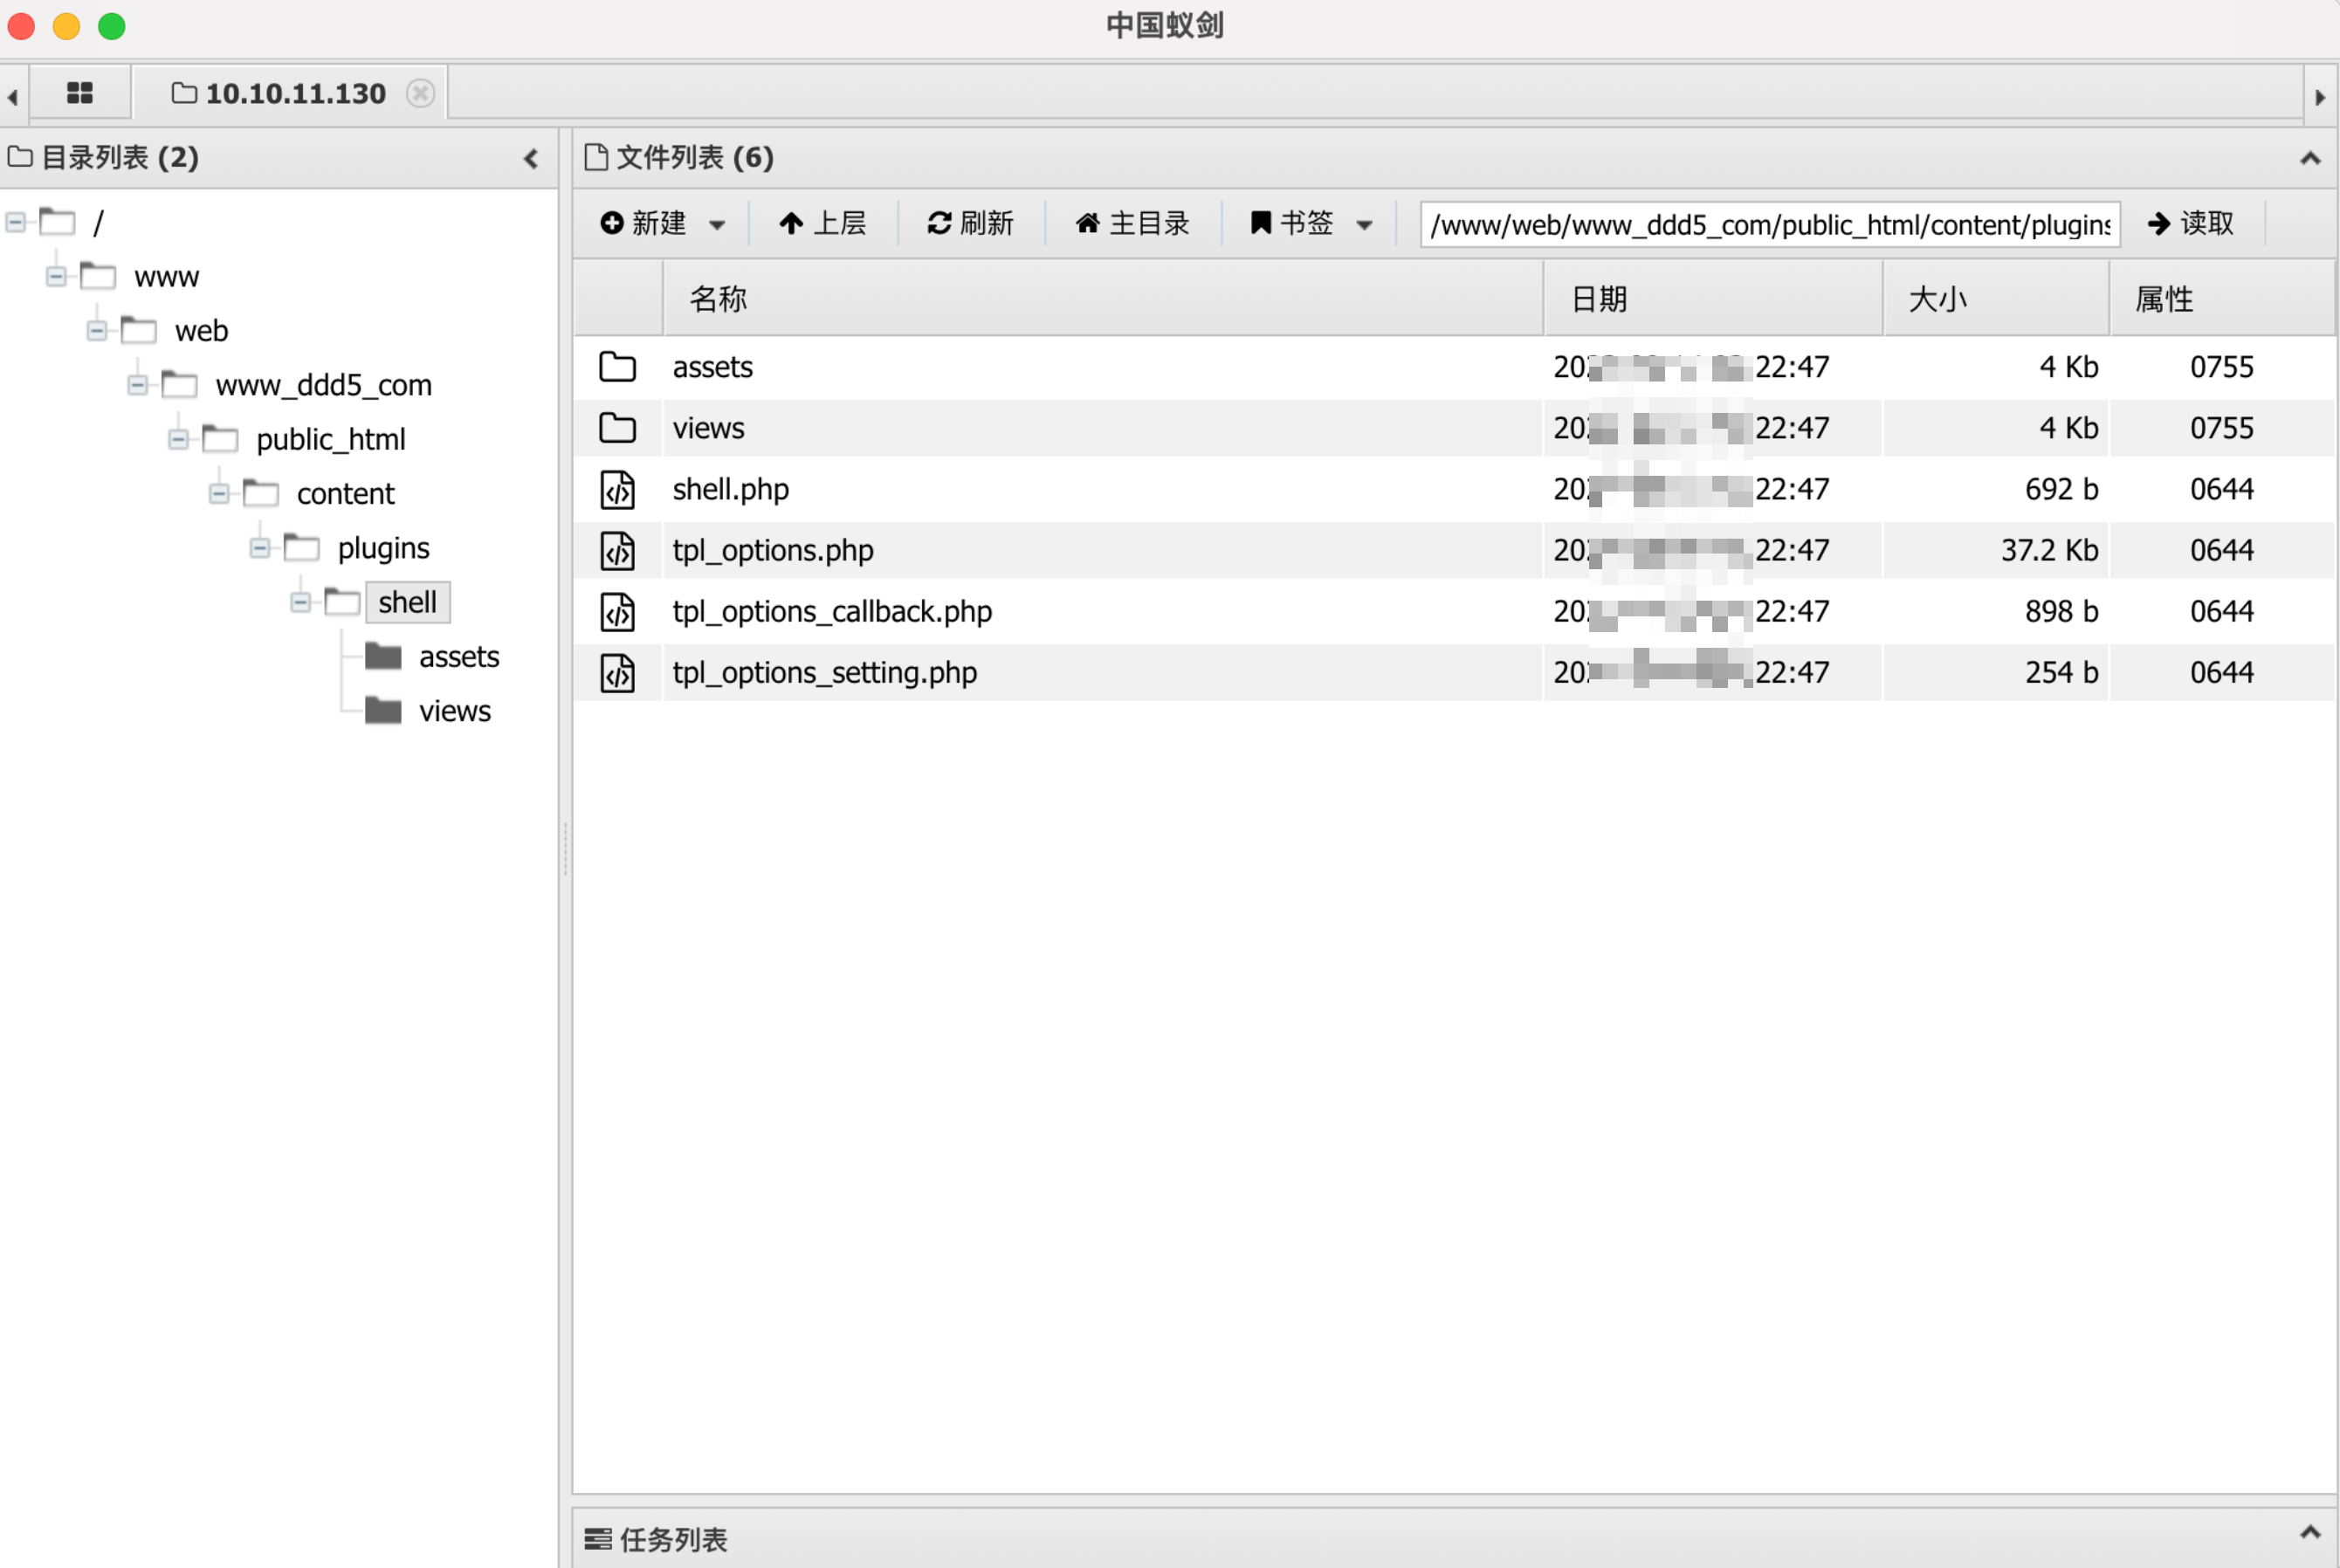Click the tpl_options_callback.php file icon
The height and width of the screenshot is (1568, 2340).
tap(617, 612)
